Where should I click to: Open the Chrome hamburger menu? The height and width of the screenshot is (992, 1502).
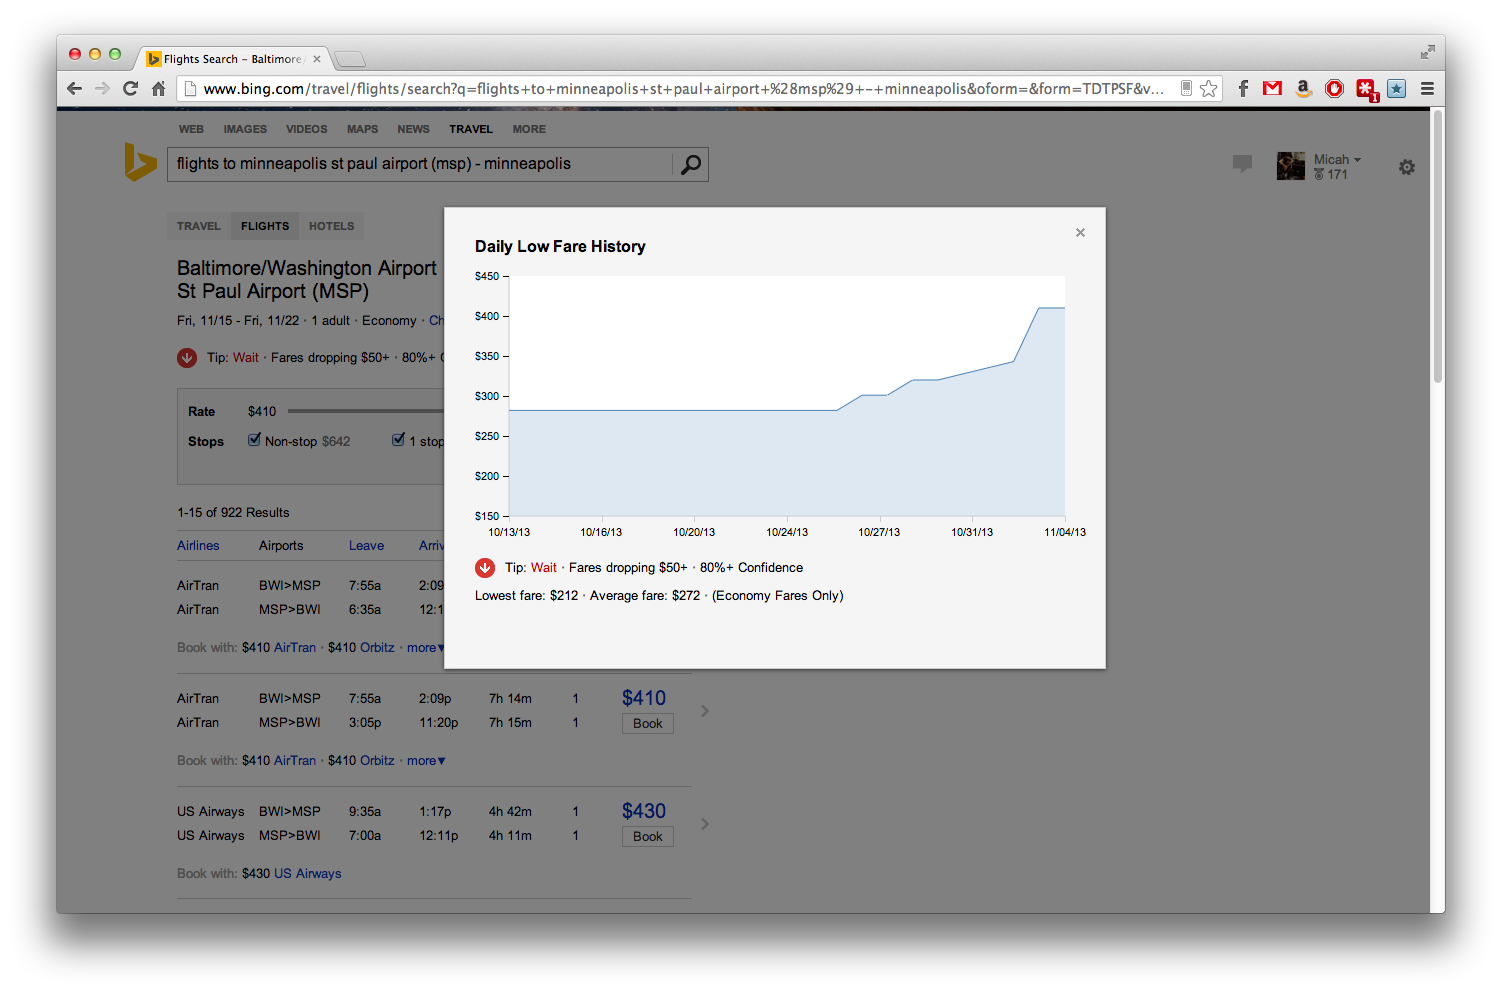coord(1427,89)
